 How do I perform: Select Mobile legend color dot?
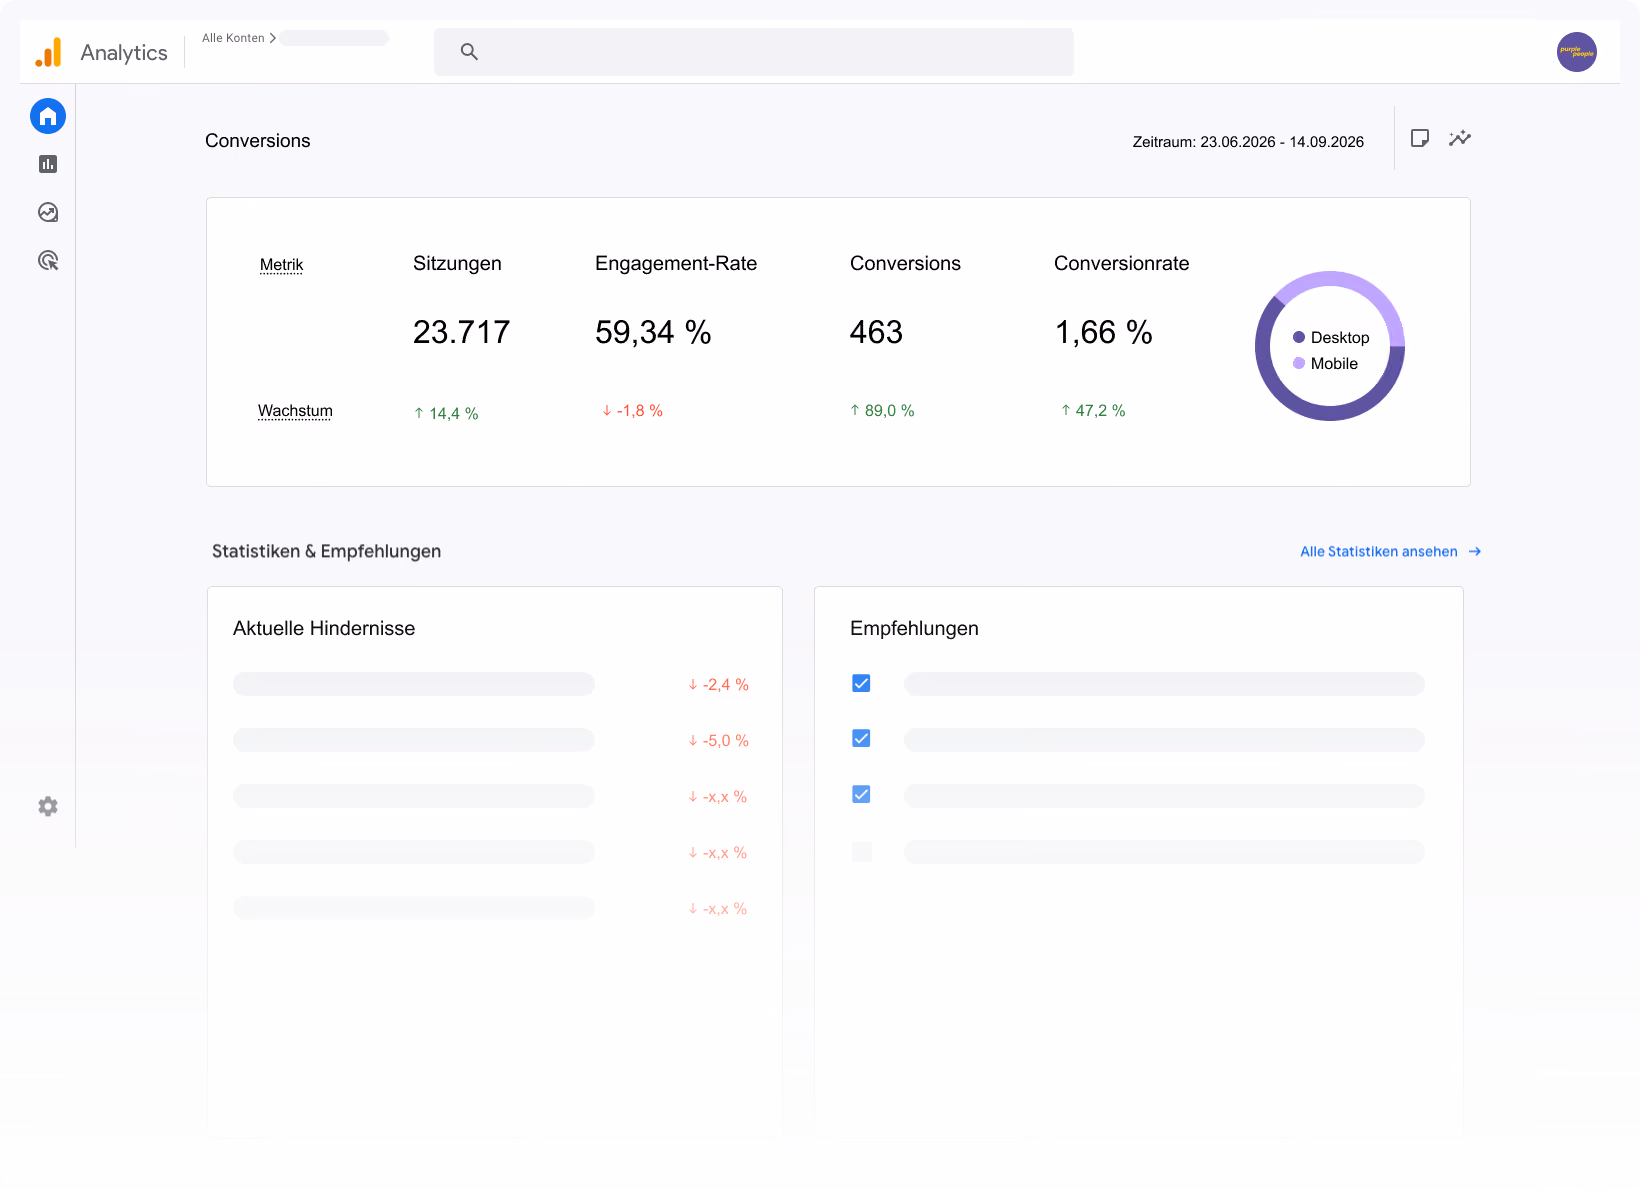click(1299, 363)
